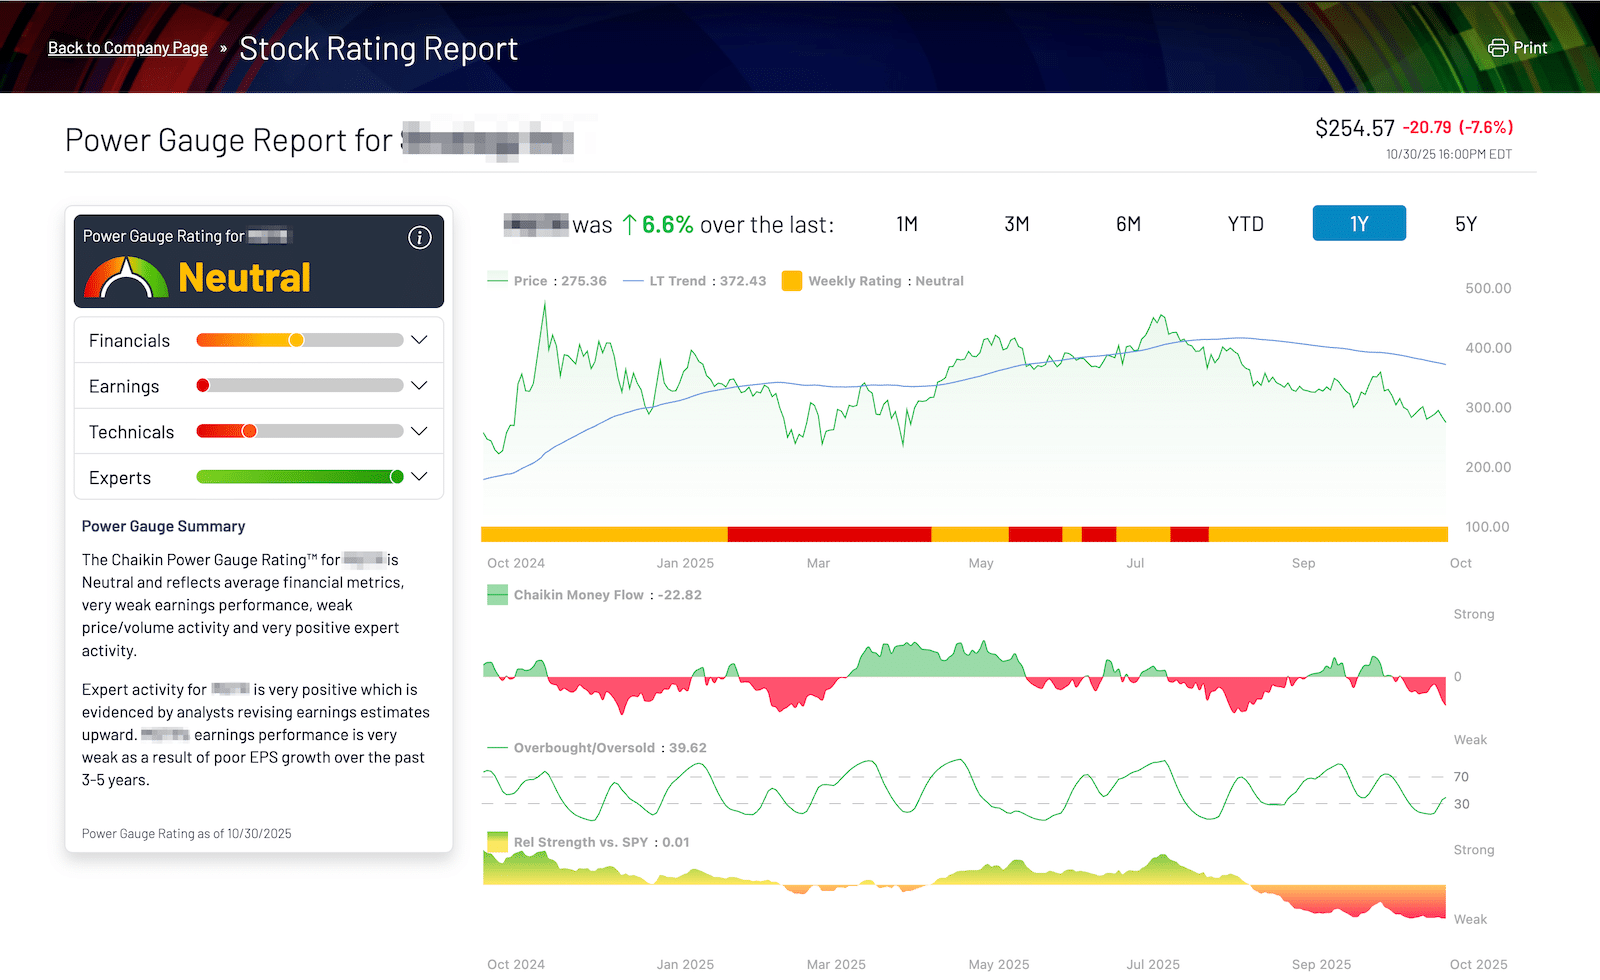Expand the Experts rating chevron

click(419, 477)
